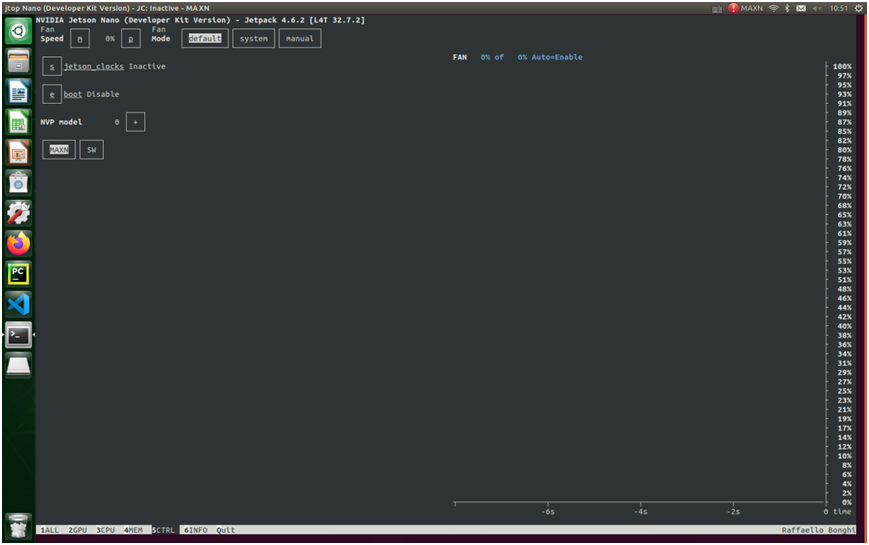Launch Visual Studio Code from dock
The height and width of the screenshot is (545, 869).
coord(18,304)
